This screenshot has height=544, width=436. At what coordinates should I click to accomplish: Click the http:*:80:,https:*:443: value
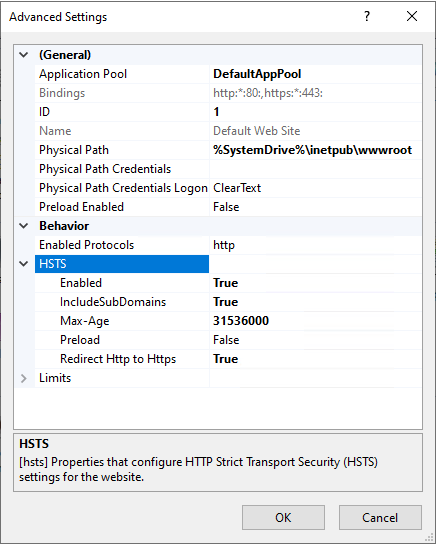(x=268, y=93)
